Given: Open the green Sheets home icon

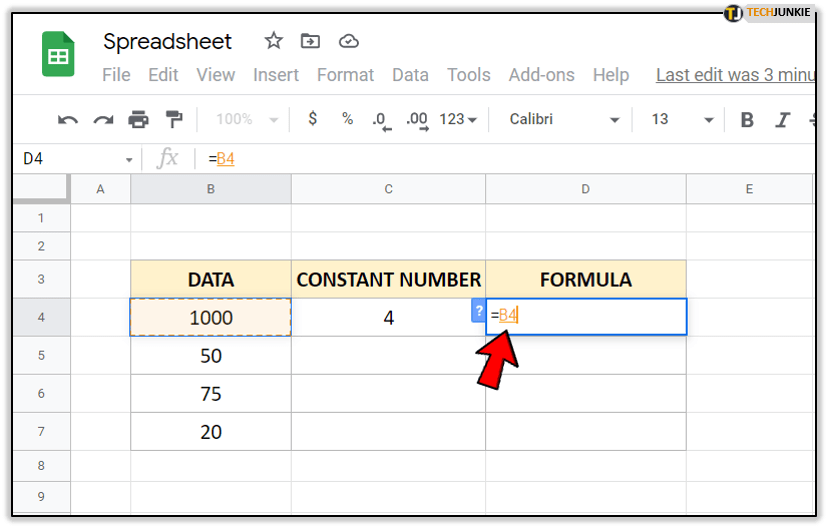Looking at the screenshot, I should (x=58, y=55).
